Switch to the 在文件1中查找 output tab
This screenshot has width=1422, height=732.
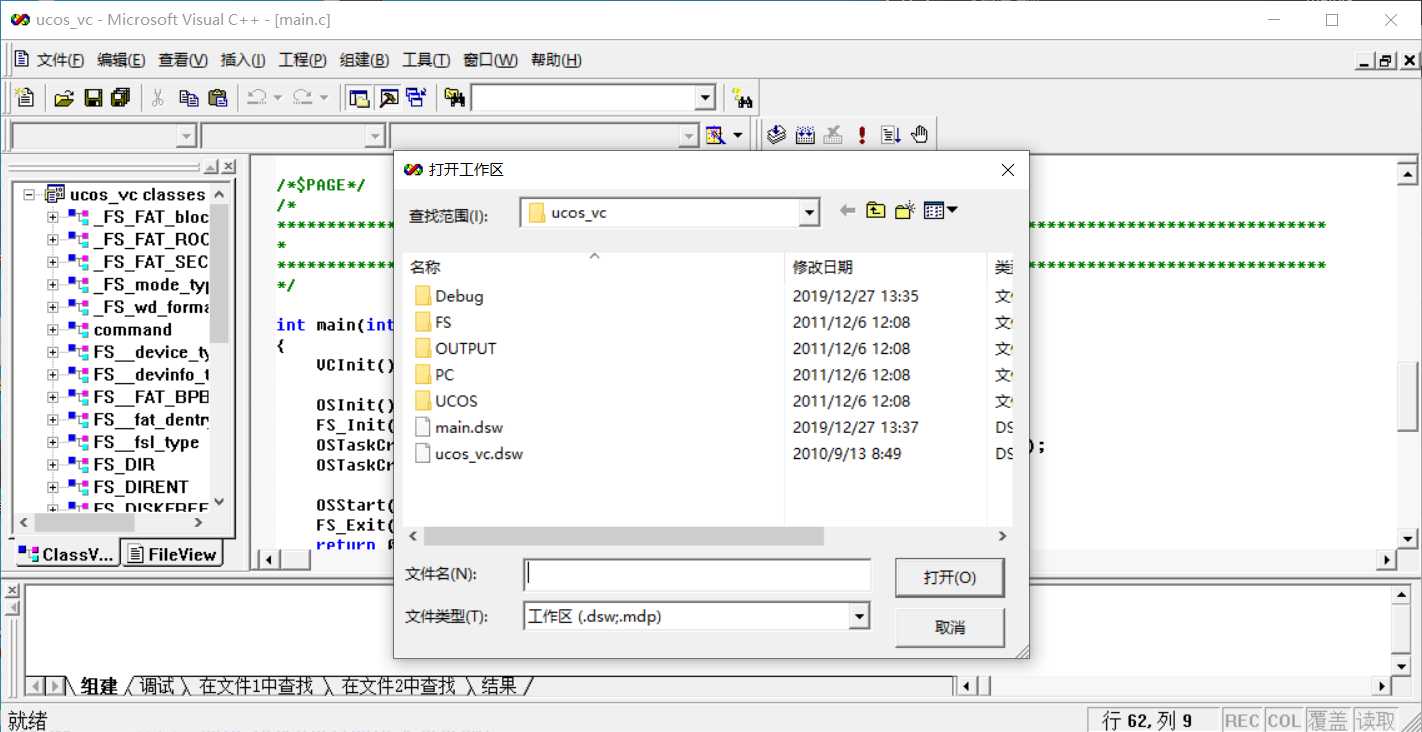click(x=256, y=686)
